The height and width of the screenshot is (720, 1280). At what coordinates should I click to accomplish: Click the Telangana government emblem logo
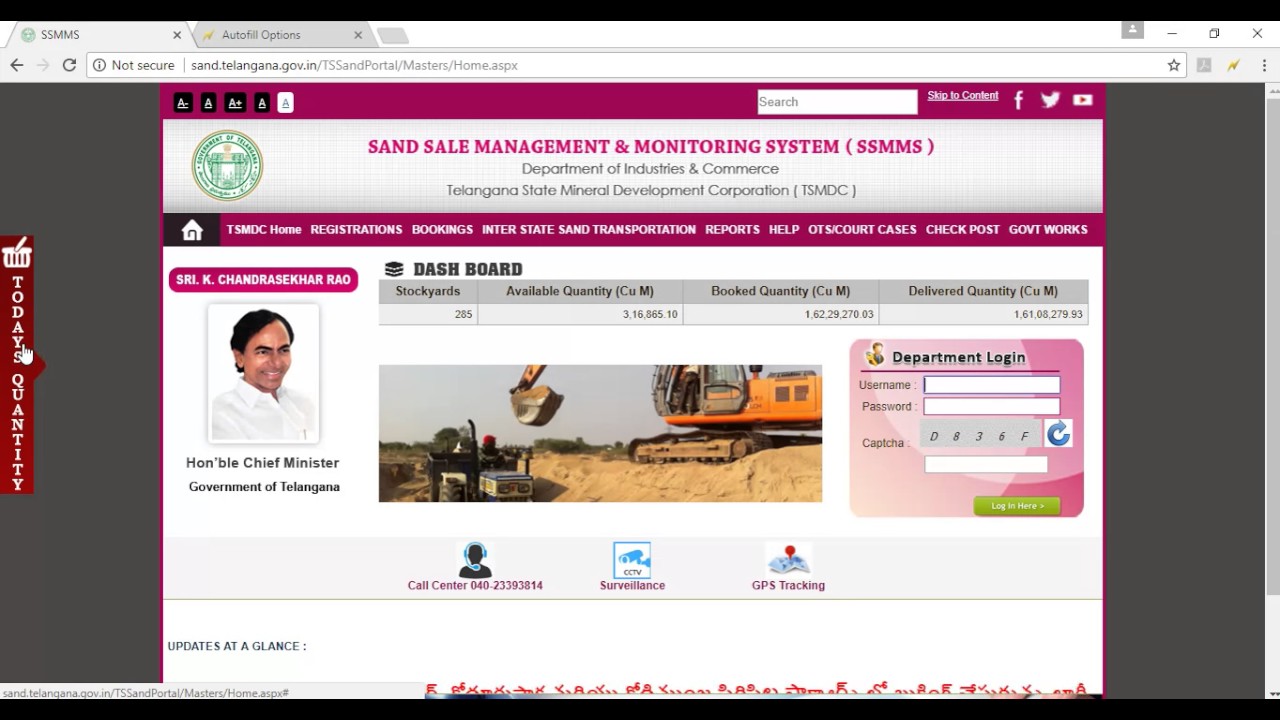pyautogui.click(x=228, y=166)
